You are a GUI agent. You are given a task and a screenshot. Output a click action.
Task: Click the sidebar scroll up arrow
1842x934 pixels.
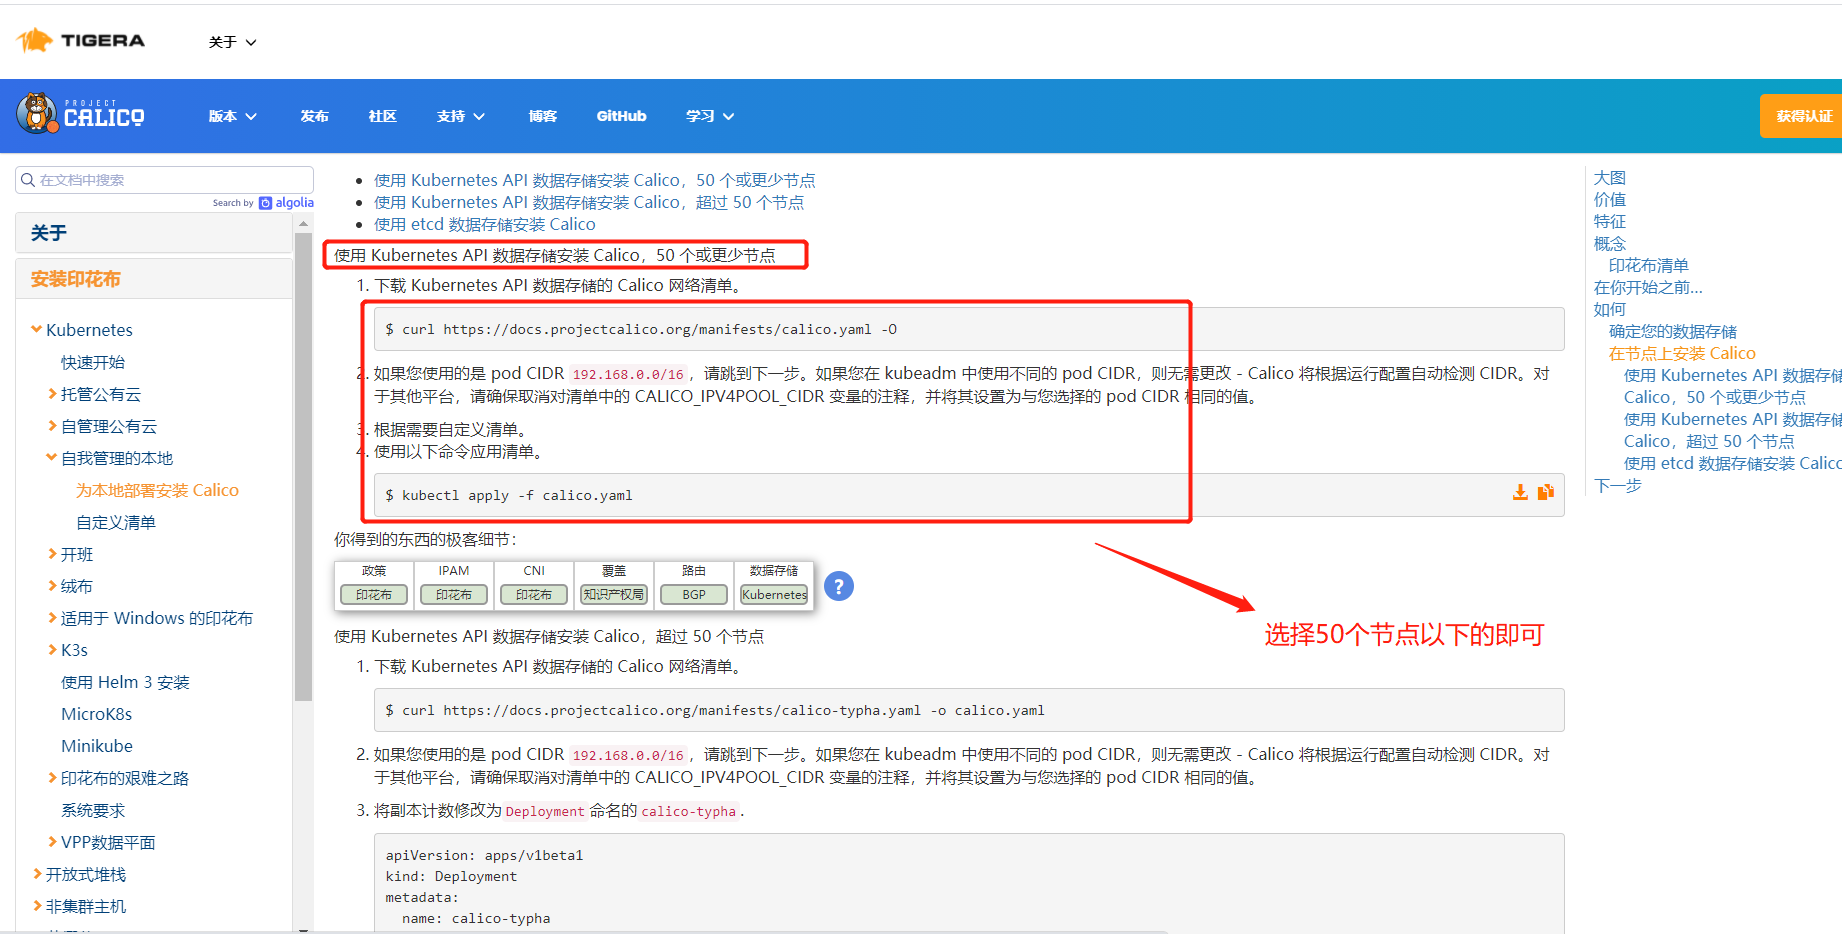click(303, 224)
